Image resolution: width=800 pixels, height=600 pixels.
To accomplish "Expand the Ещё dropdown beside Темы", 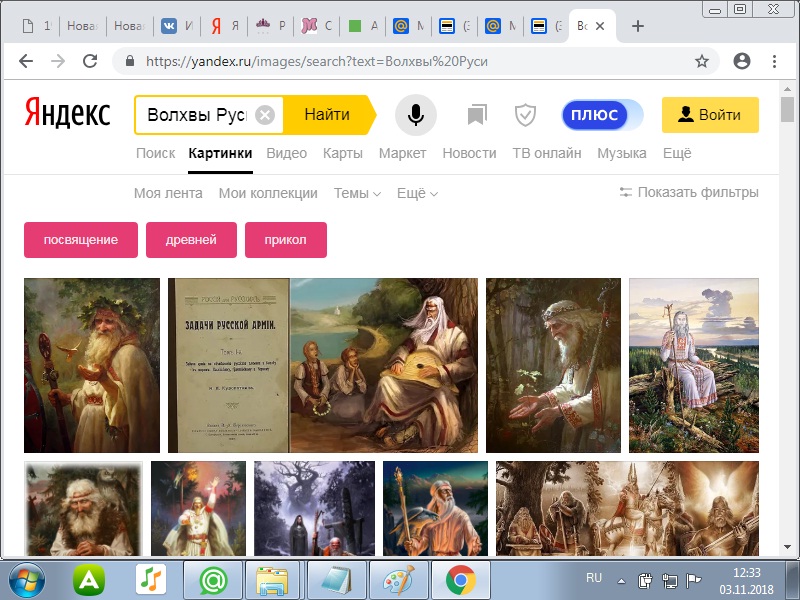I will click(417, 193).
